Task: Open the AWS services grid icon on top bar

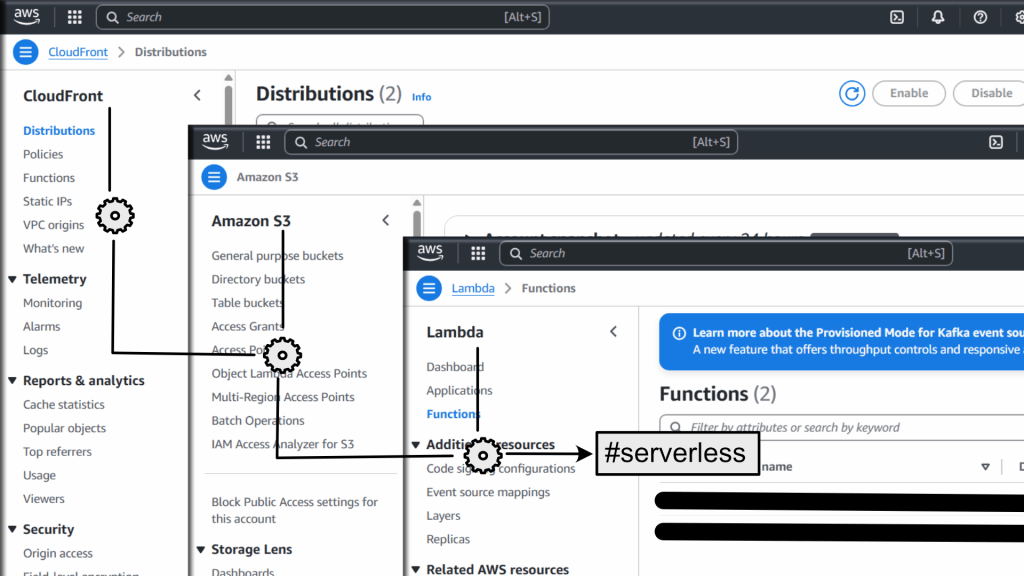Action: pyautogui.click(x=74, y=17)
